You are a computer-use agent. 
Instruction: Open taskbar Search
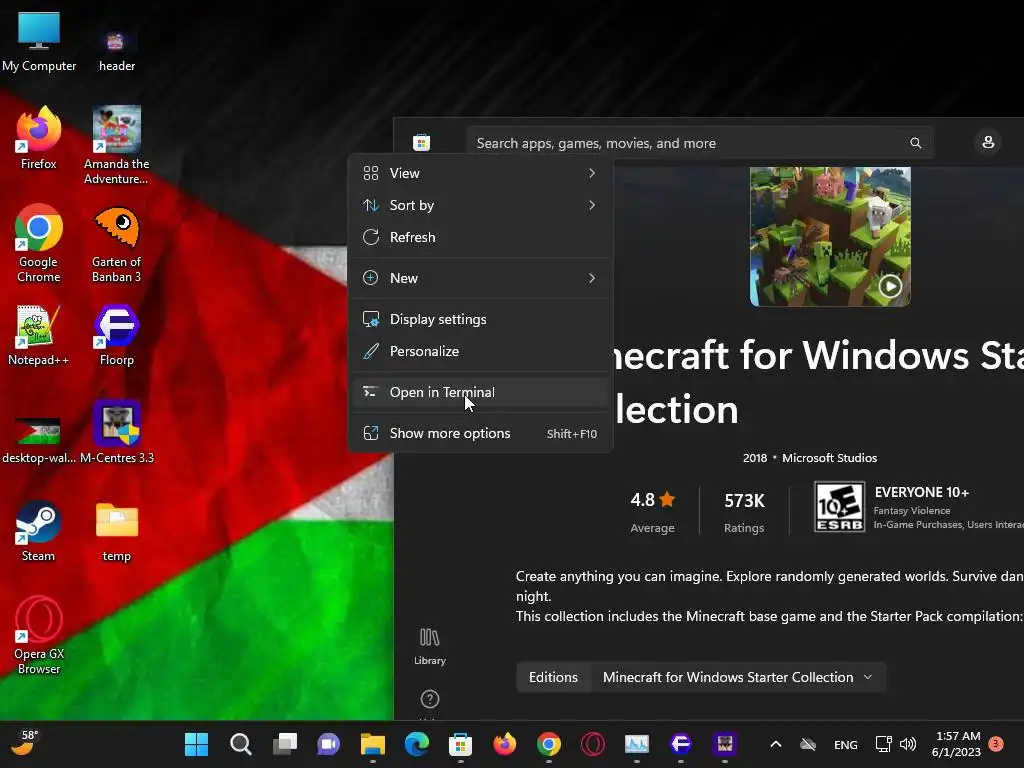[x=240, y=744]
